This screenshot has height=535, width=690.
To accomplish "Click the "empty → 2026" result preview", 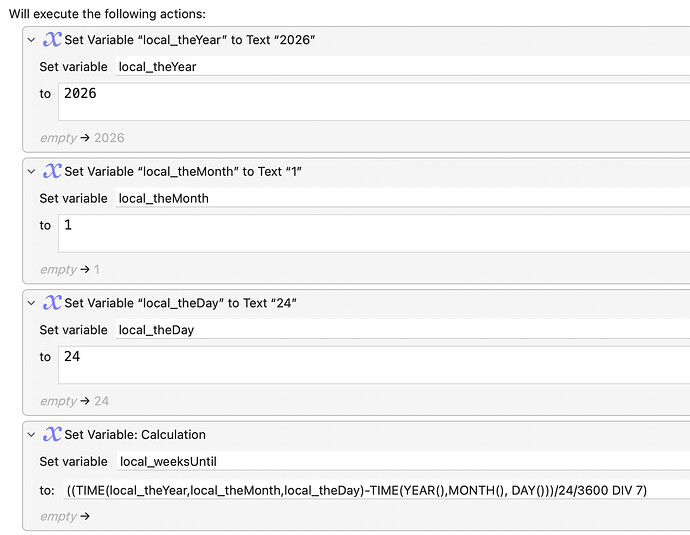I will tap(82, 138).
